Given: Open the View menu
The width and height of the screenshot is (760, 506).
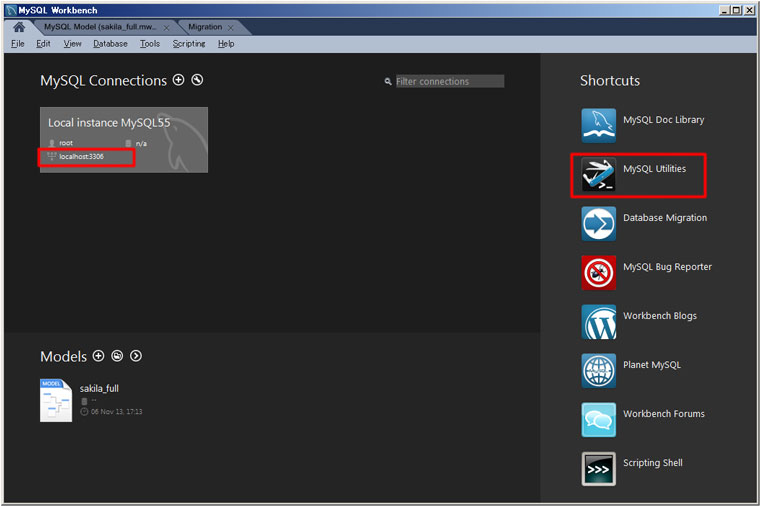Looking at the screenshot, I should coord(72,44).
